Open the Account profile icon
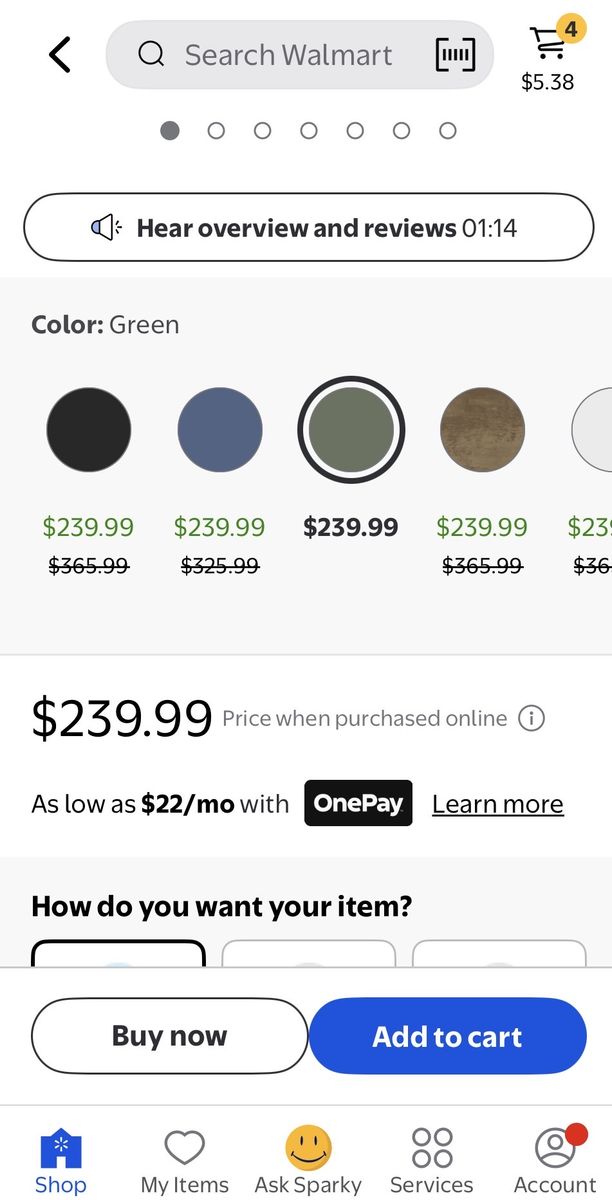Viewport: 612px width, 1200px height. 554,1148
